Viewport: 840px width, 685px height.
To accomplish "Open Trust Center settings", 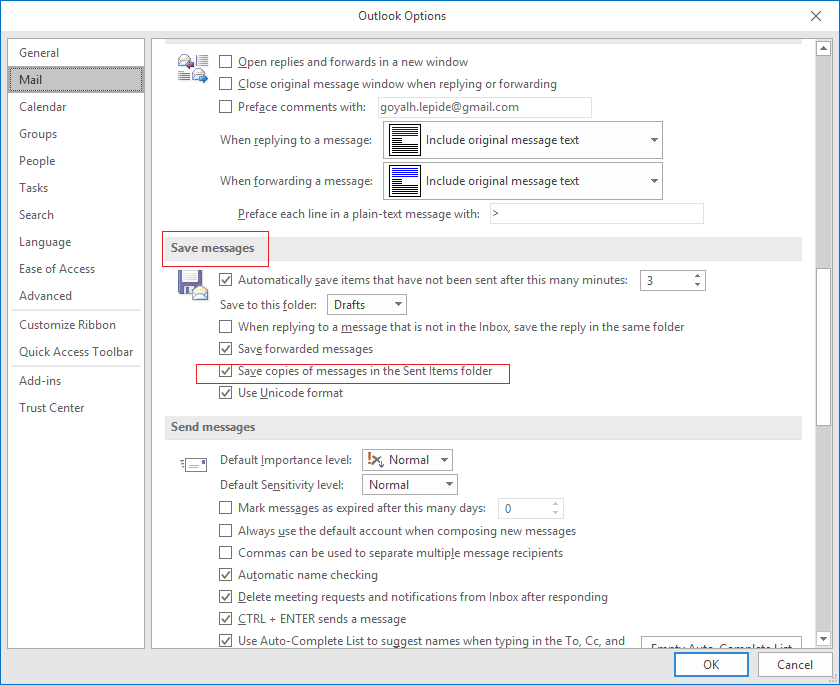I will (x=76, y=408).
